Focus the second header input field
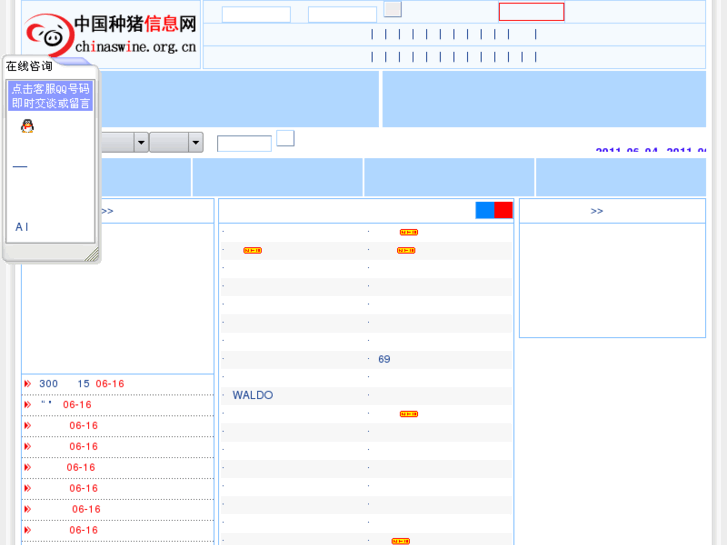The image size is (727, 545). point(342,14)
